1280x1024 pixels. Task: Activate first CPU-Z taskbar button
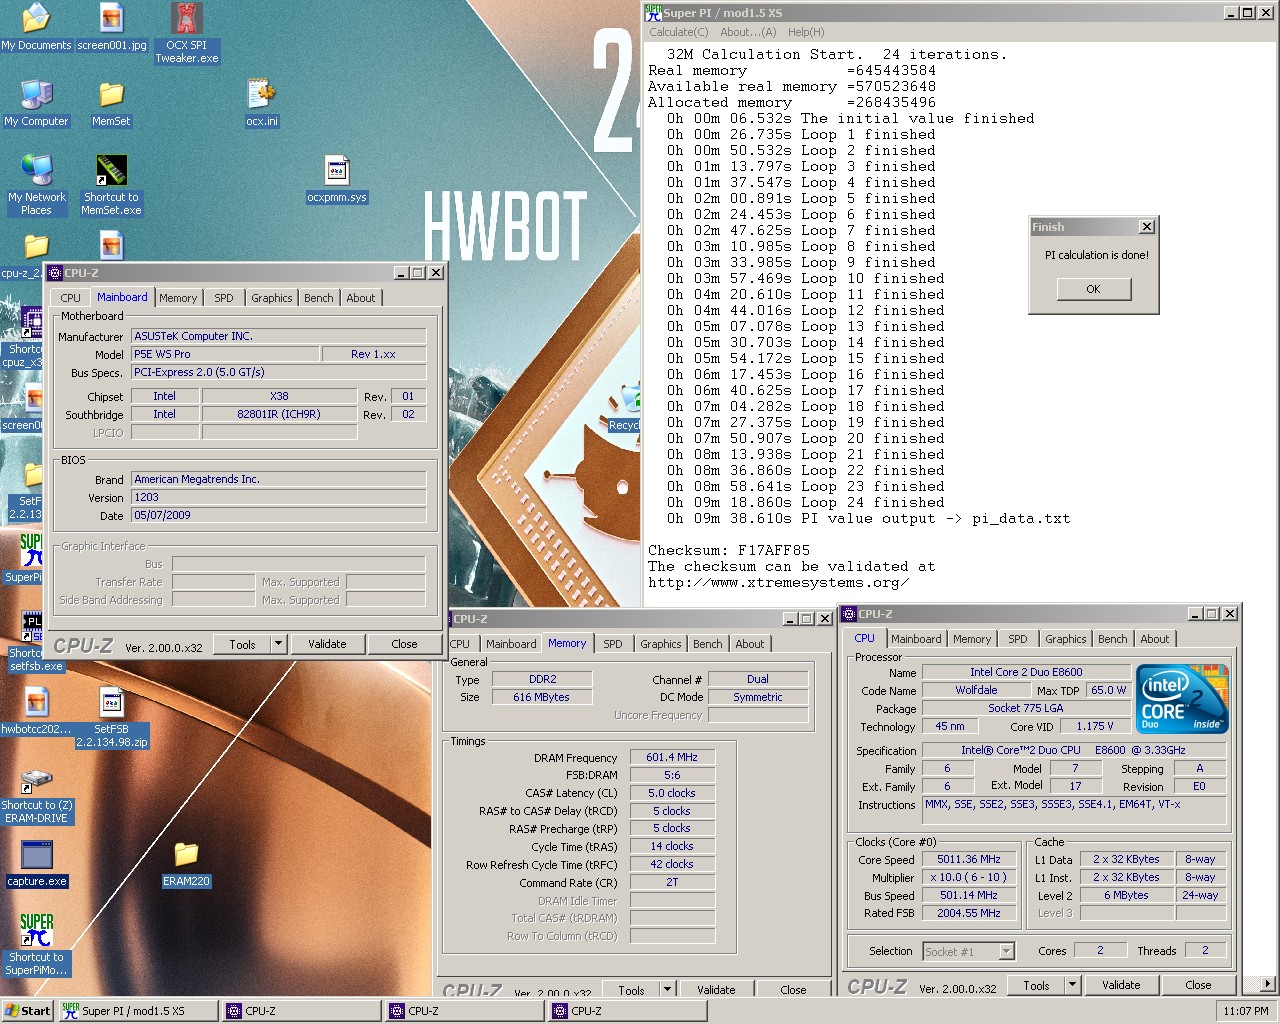click(303, 1011)
